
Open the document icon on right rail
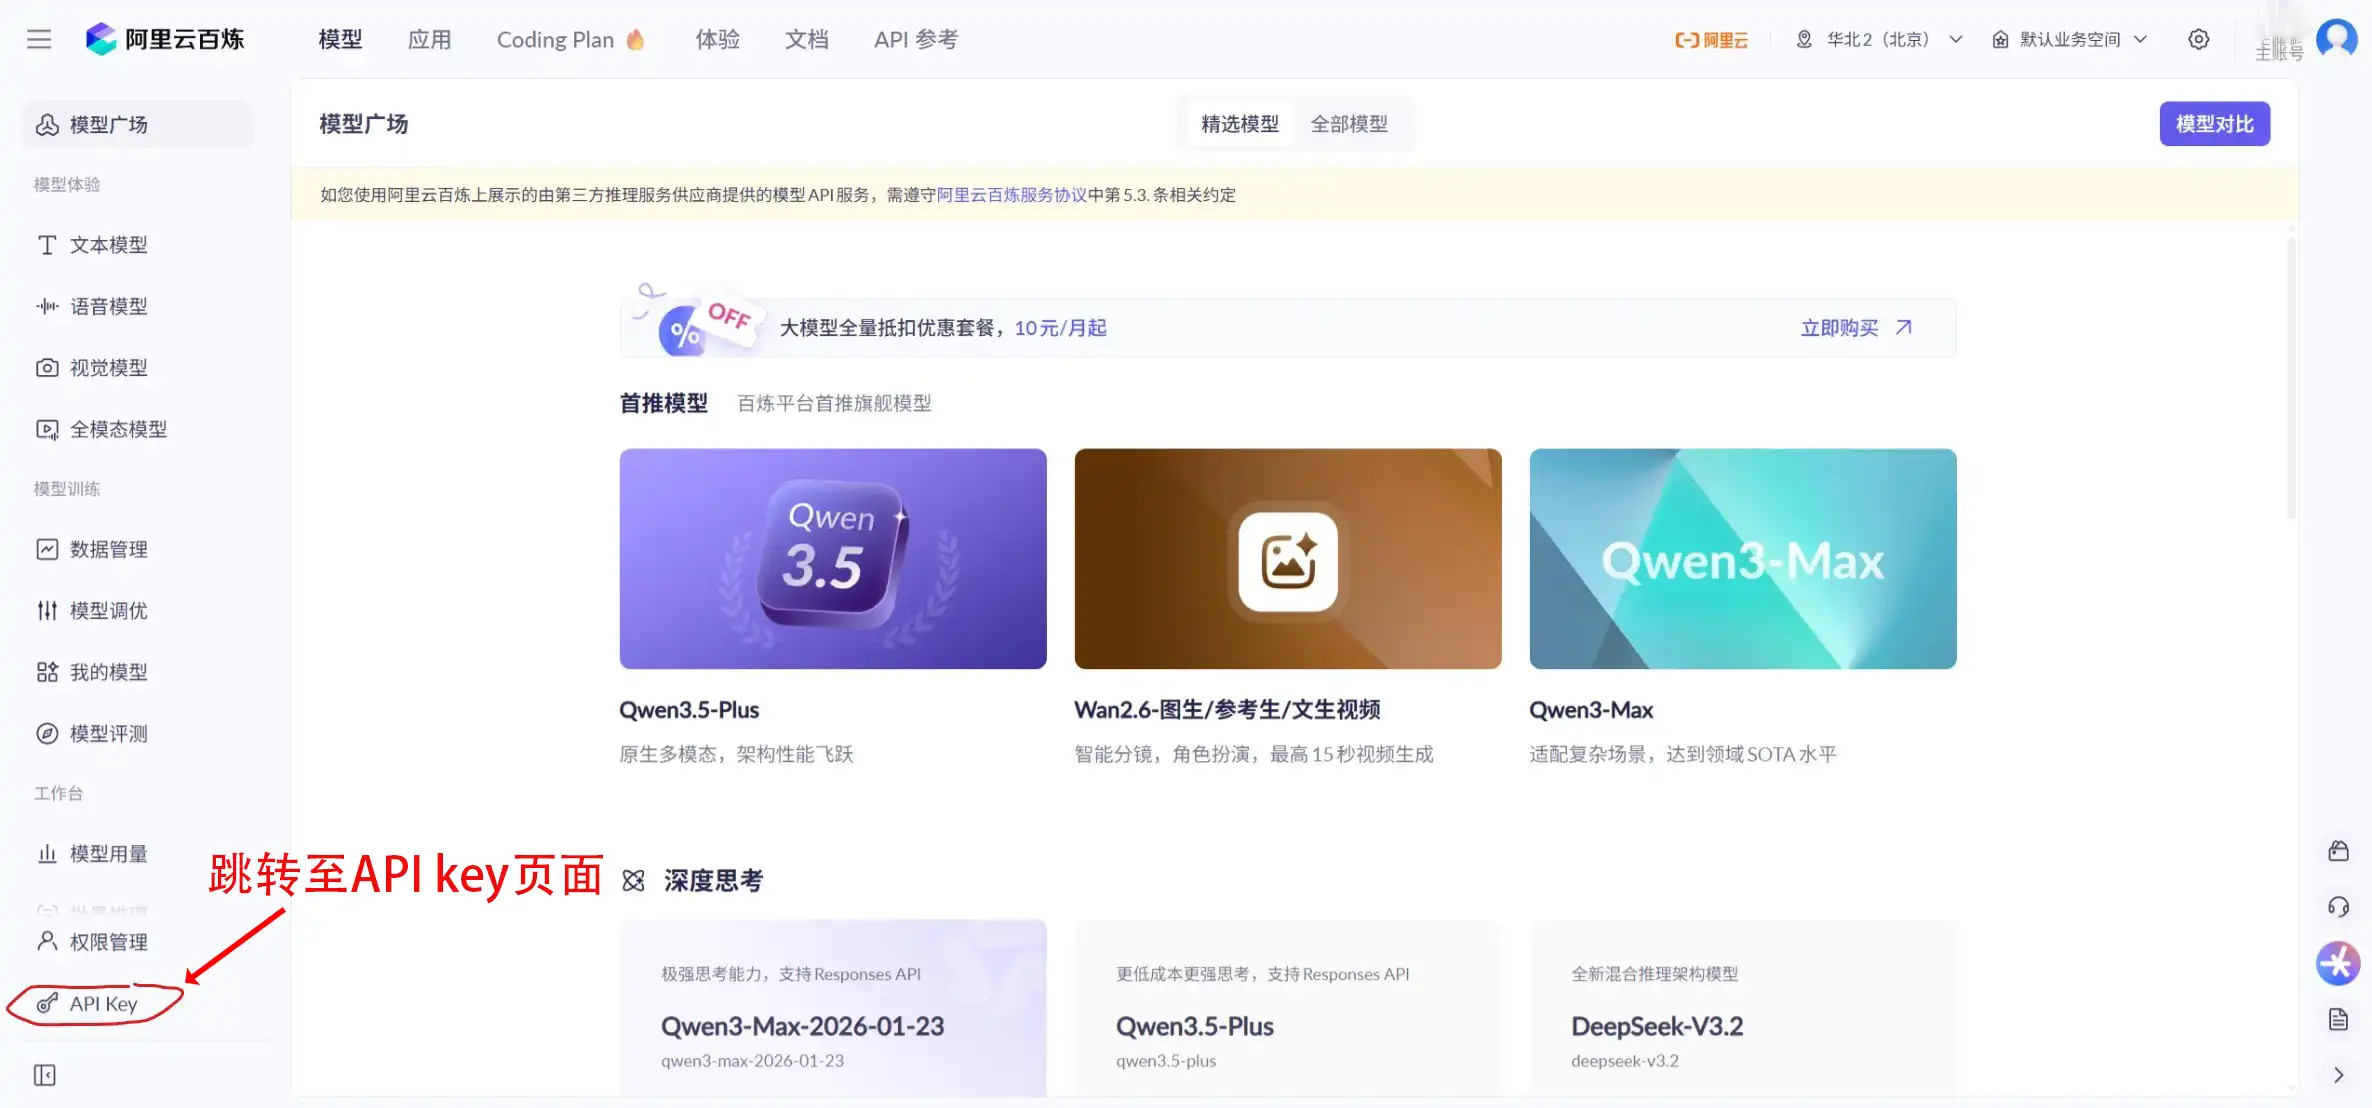tap(2338, 1019)
